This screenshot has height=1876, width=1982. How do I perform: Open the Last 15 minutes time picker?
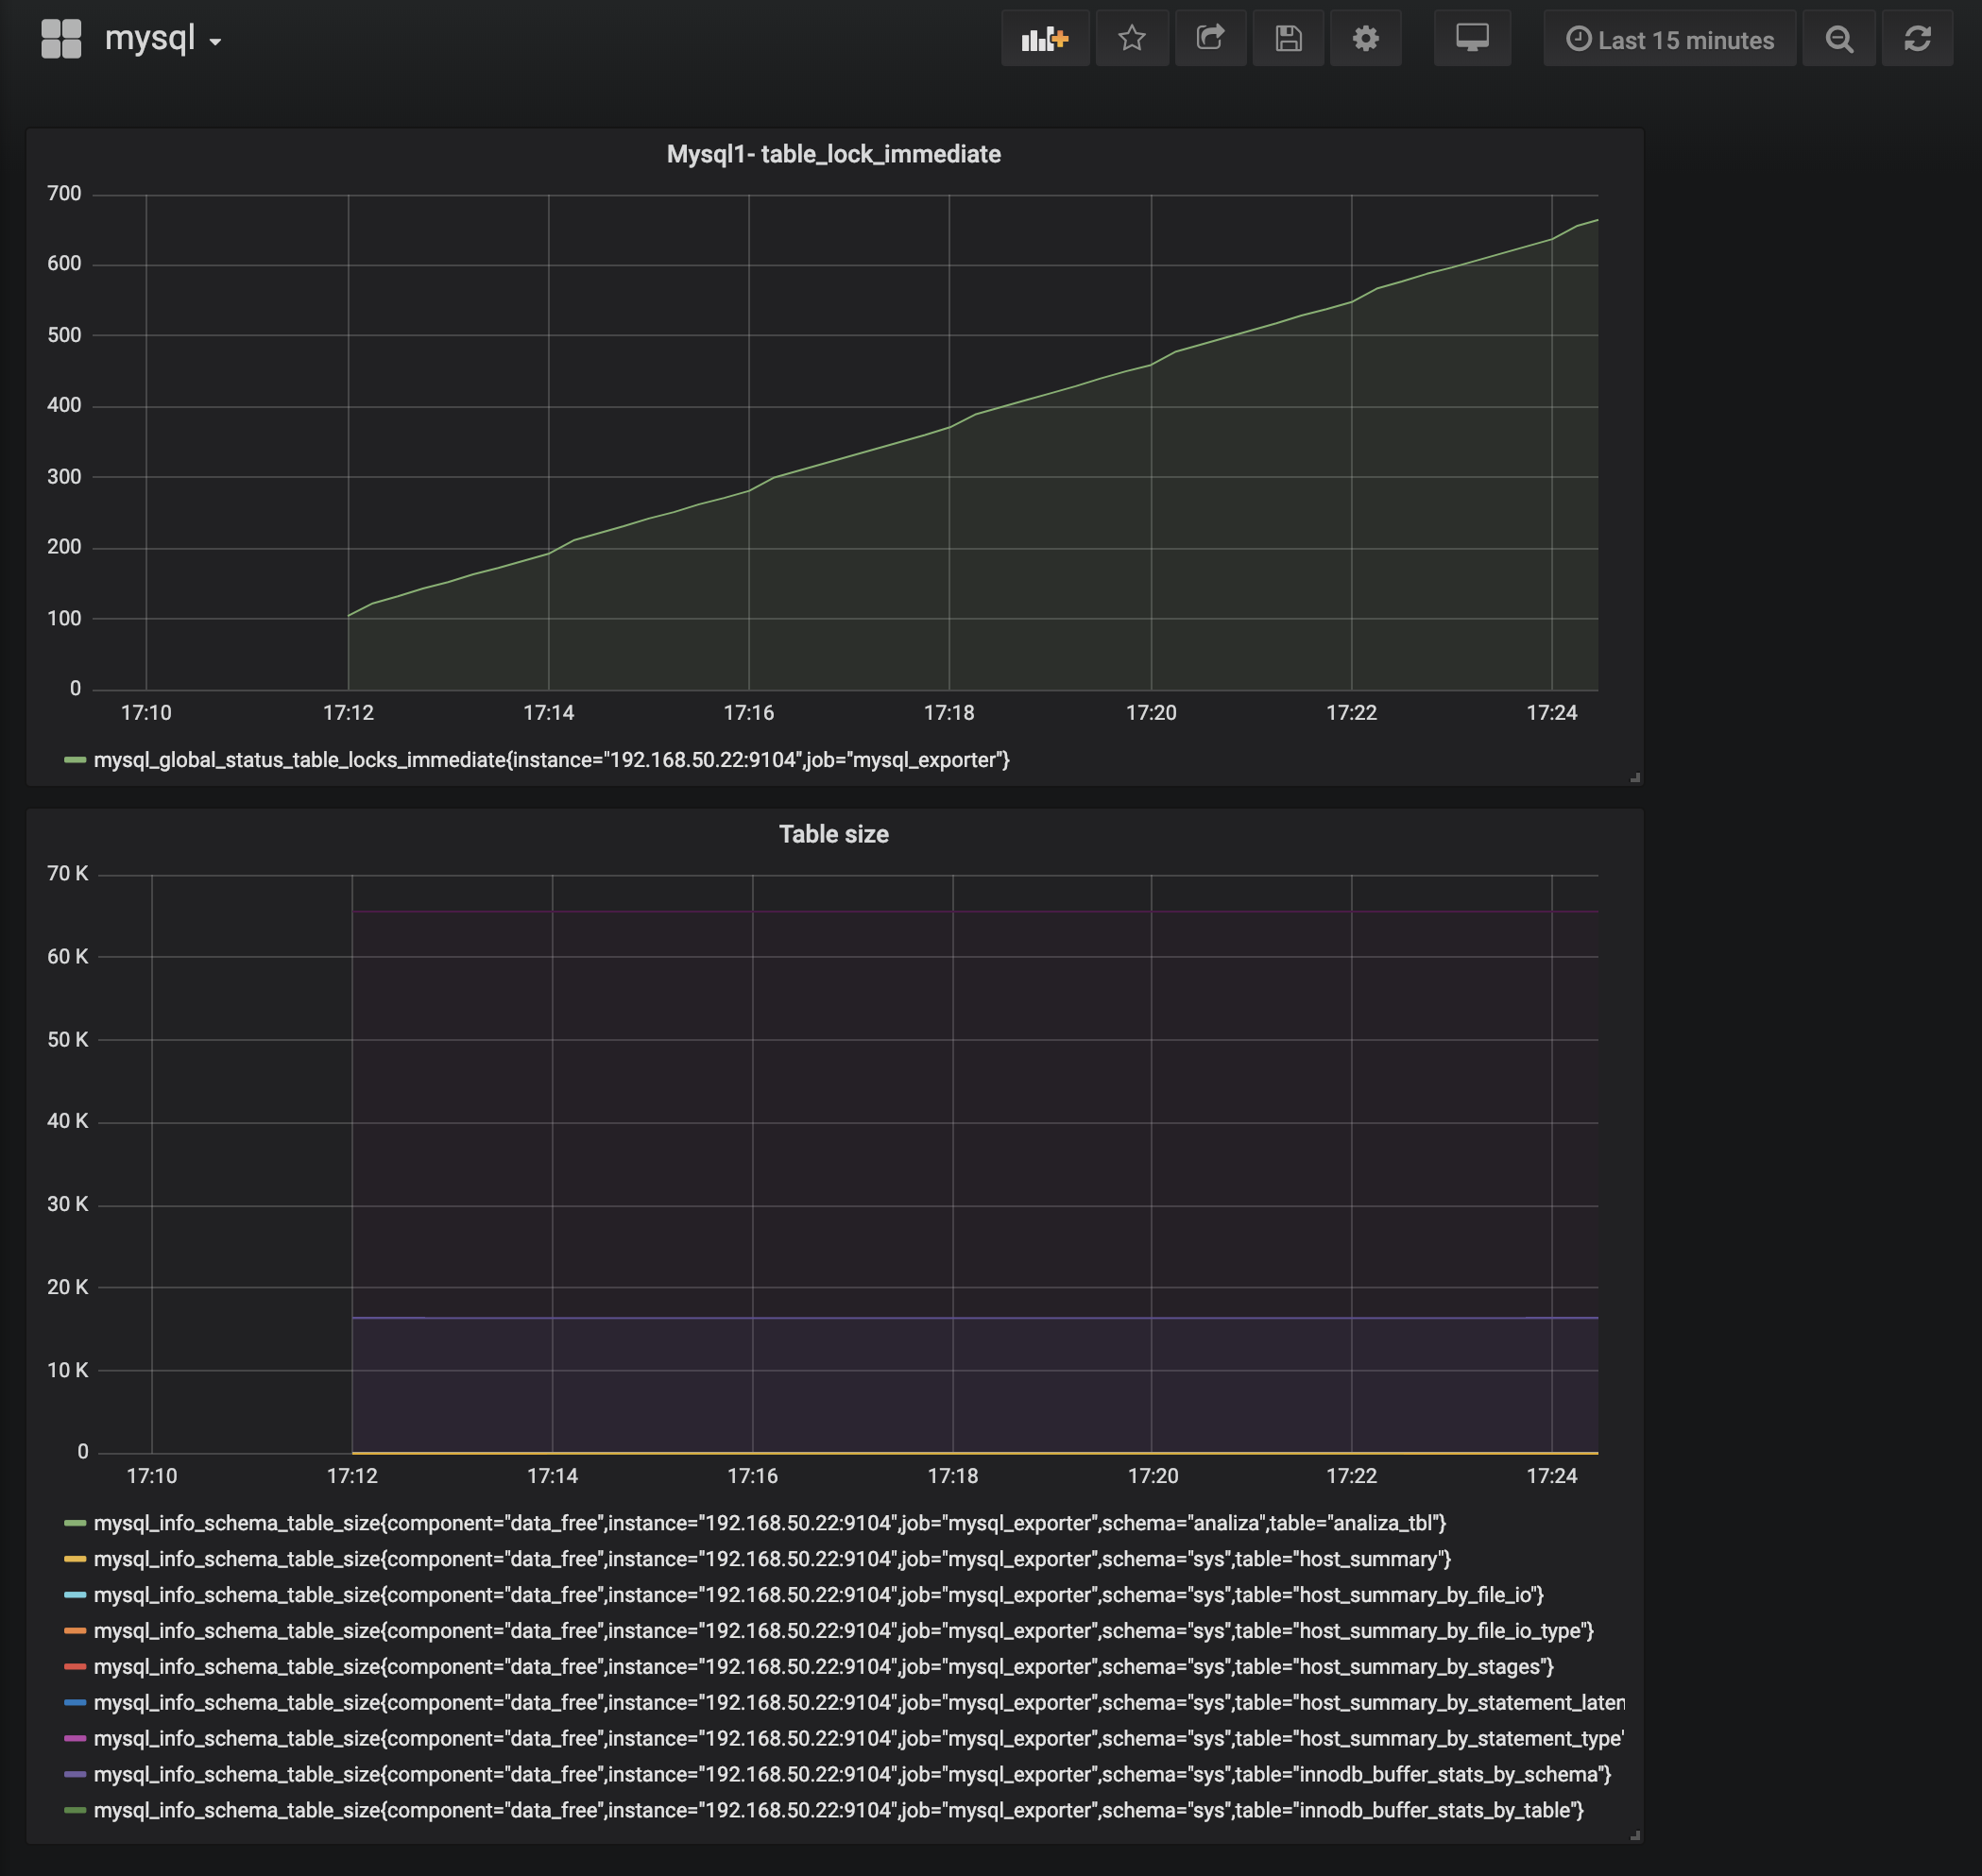pyautogui.click(x=1669, y=39)
